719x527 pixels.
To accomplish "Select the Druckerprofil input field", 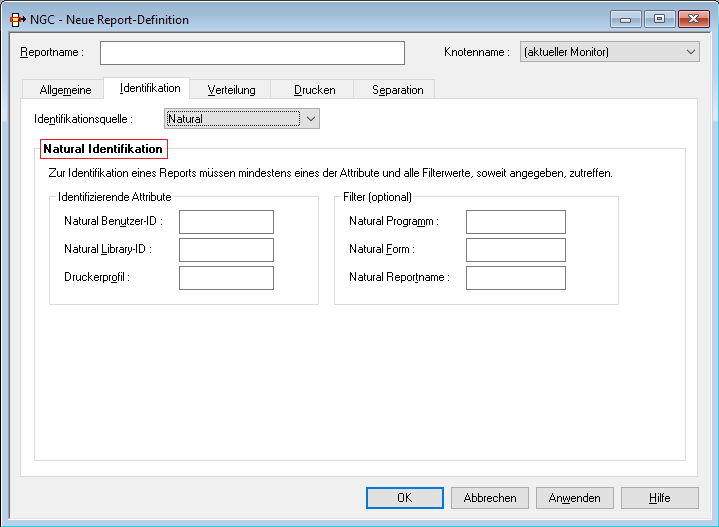I will 226,278.
